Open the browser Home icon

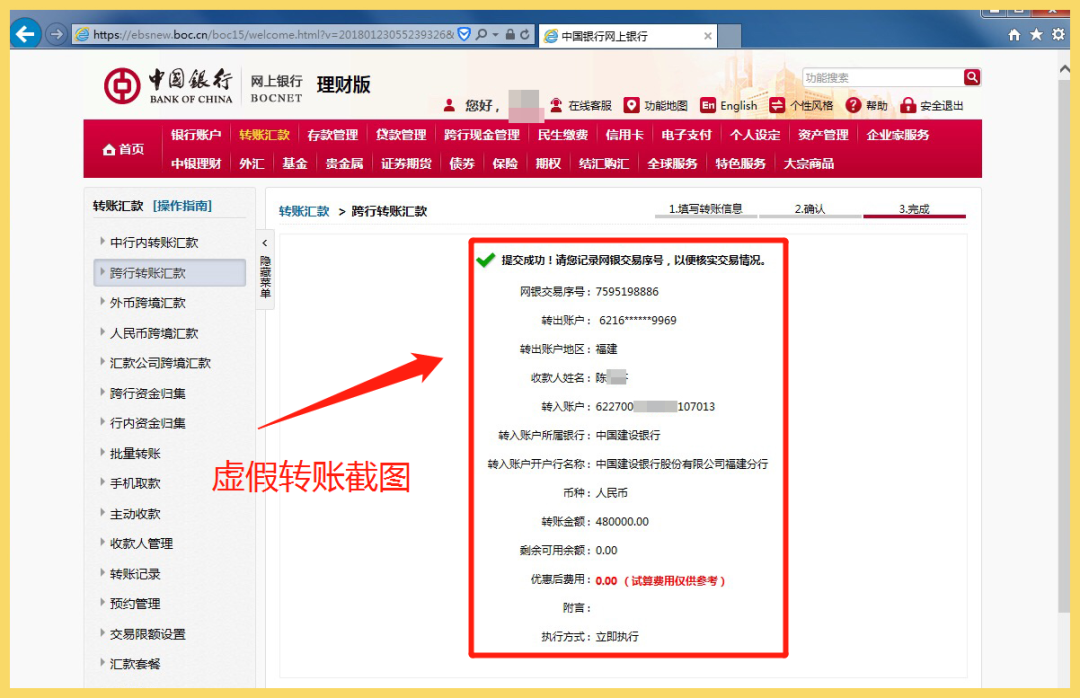pos(1014,34)
